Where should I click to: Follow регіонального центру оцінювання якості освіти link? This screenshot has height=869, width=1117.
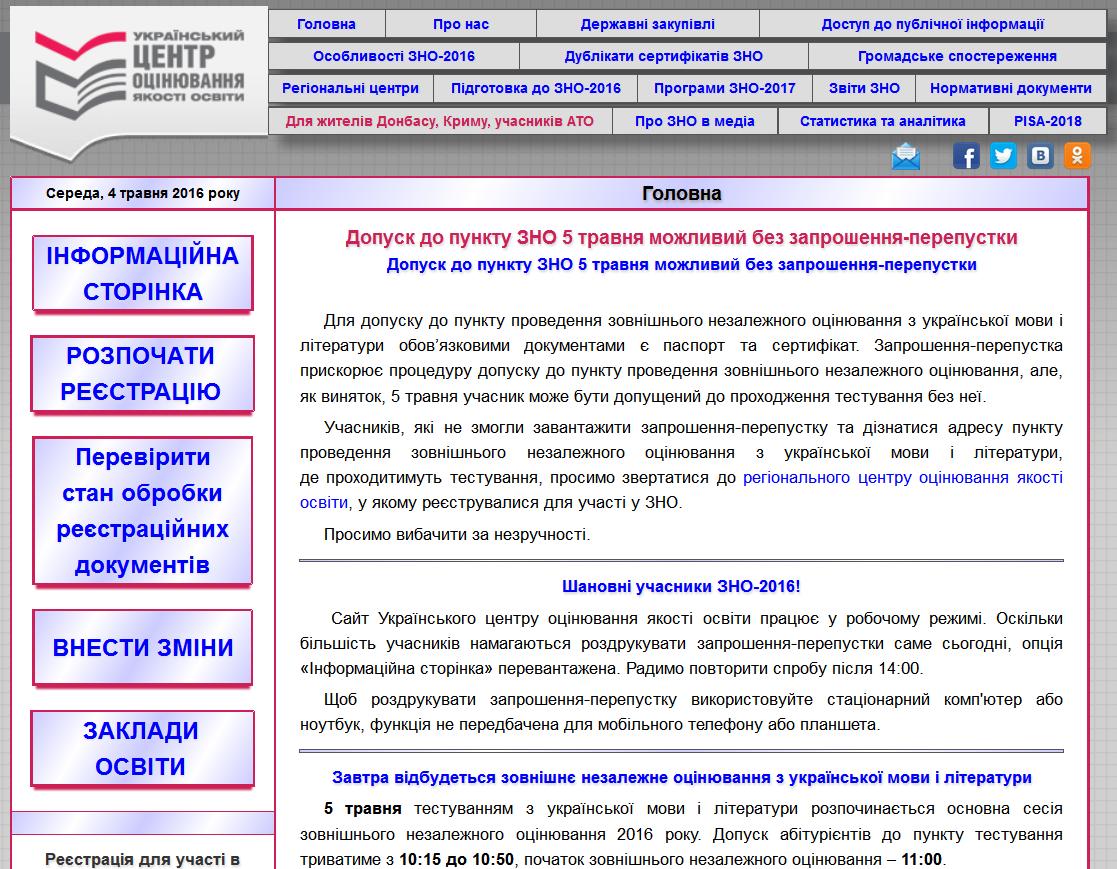point(903,478)
